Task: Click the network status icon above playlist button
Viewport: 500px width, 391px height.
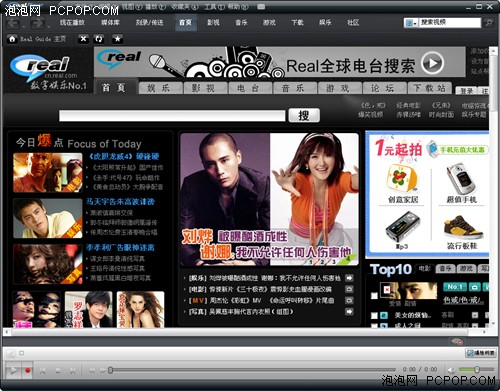Action: tap(457, 341)
